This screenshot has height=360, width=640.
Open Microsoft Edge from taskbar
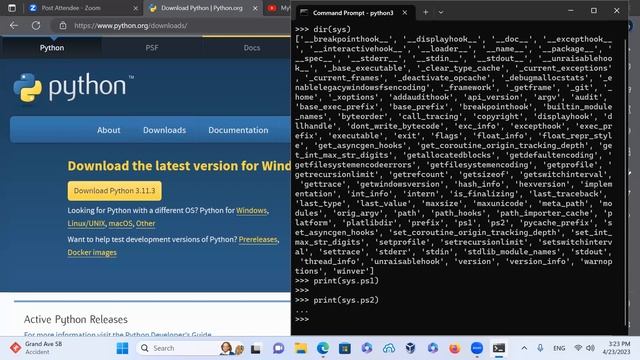tap(323, 348)
